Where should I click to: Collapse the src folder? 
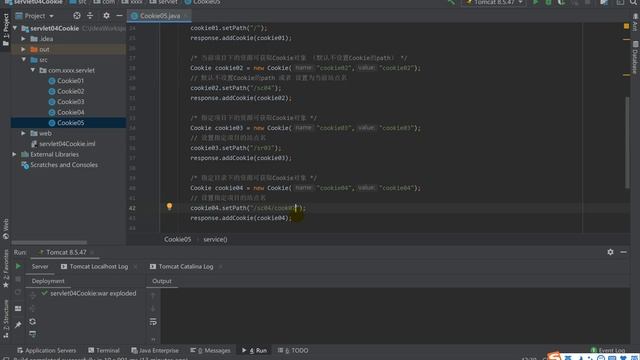click(24, 60)
